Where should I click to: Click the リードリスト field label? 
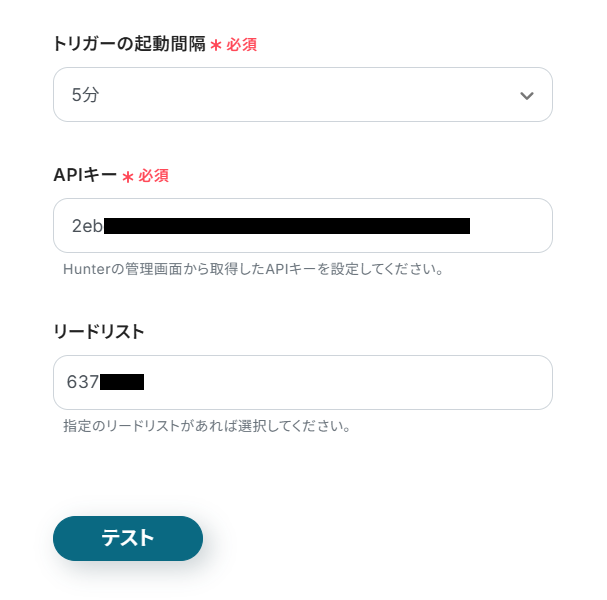(99, 331)
